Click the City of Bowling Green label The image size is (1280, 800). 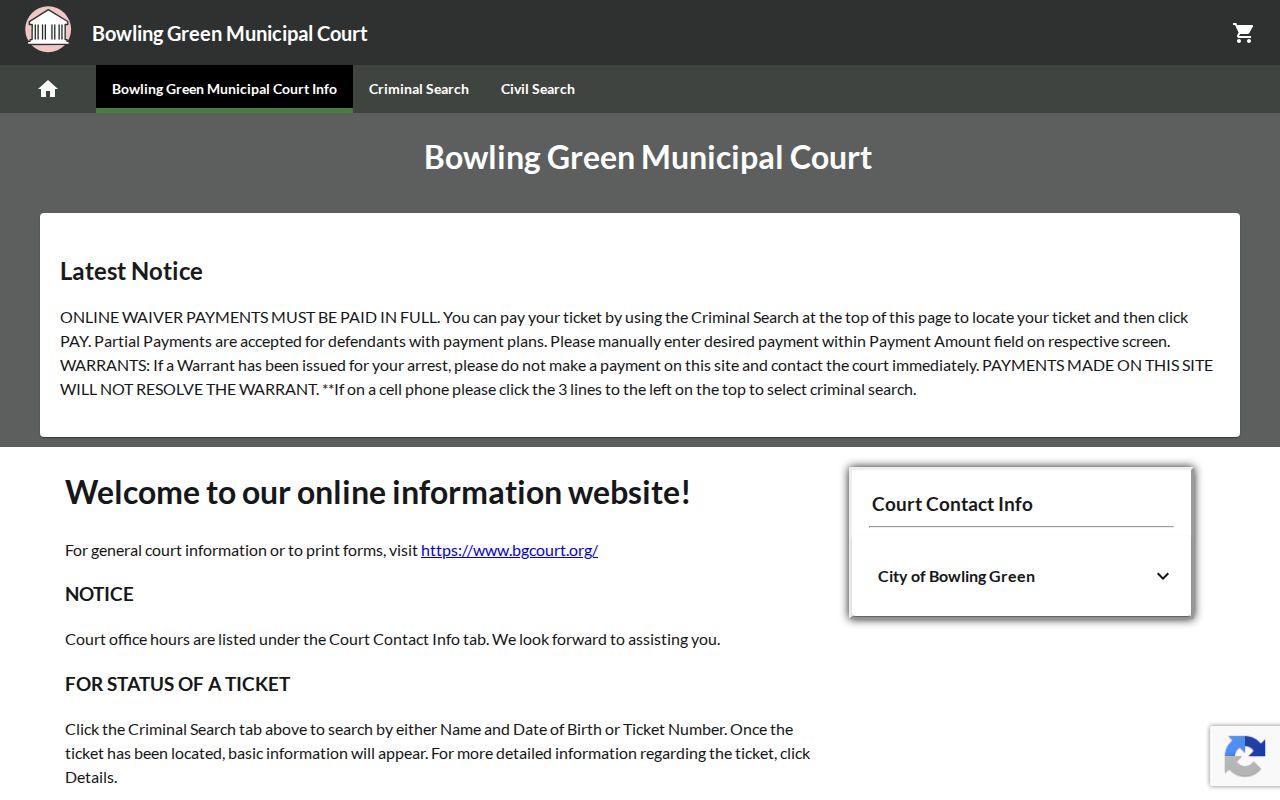(x=956, y=576)
